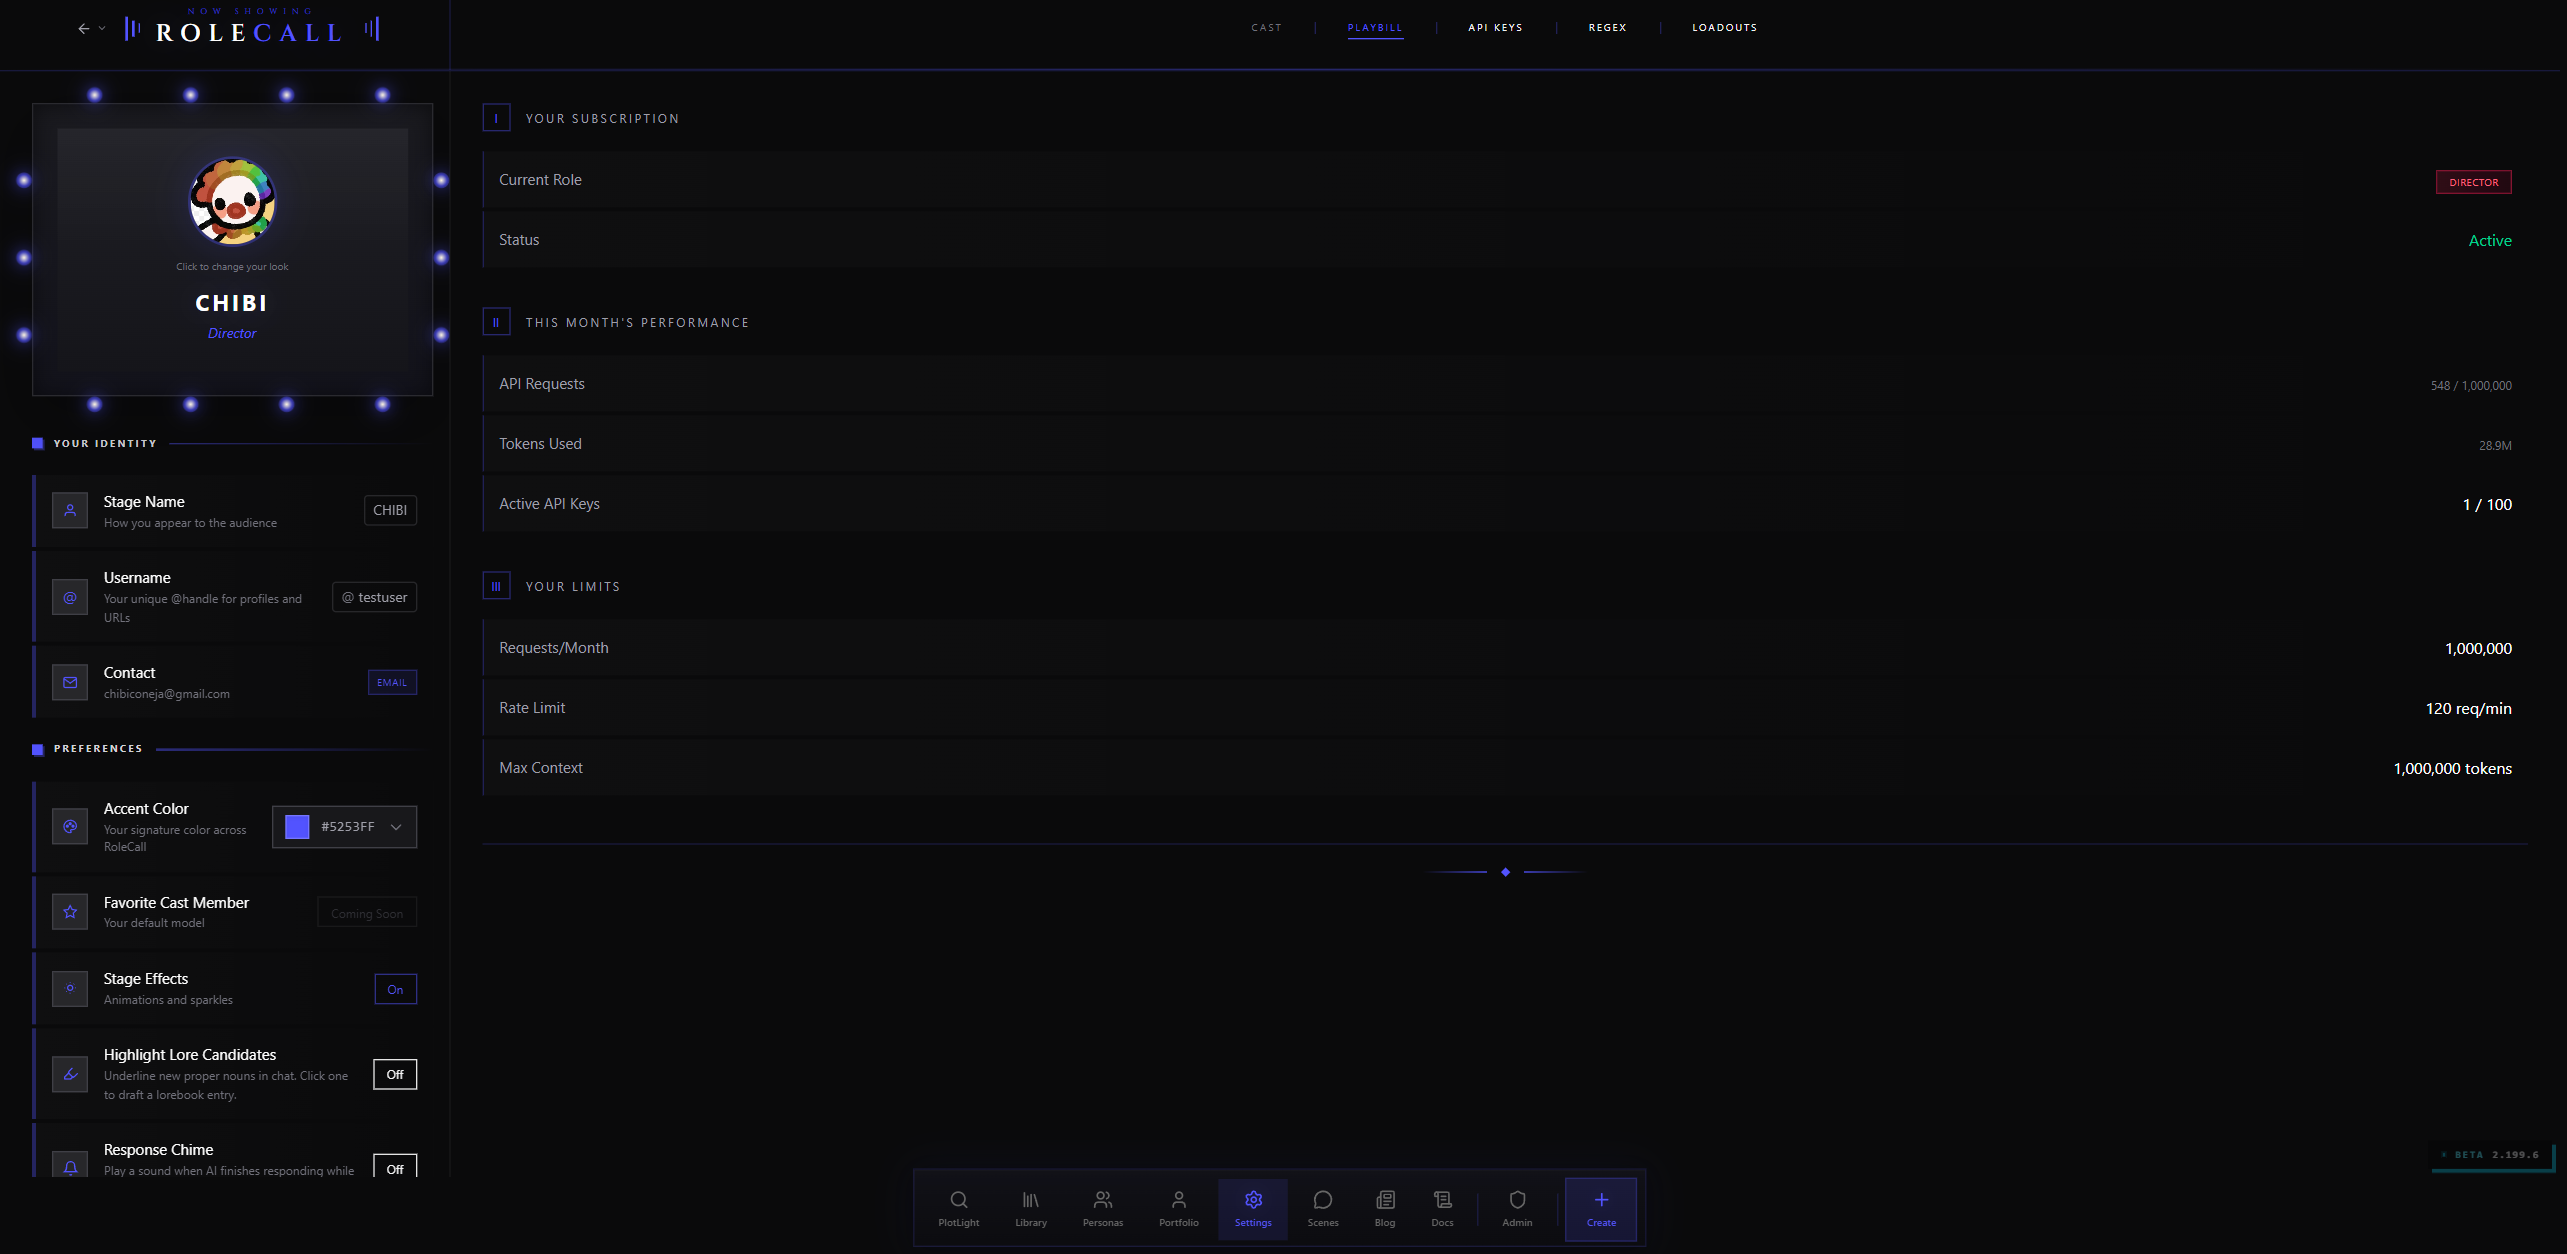Viewport: 2567px width, 1254px height.
Task: Edit the testuser username field
Action: click(374, 597)
